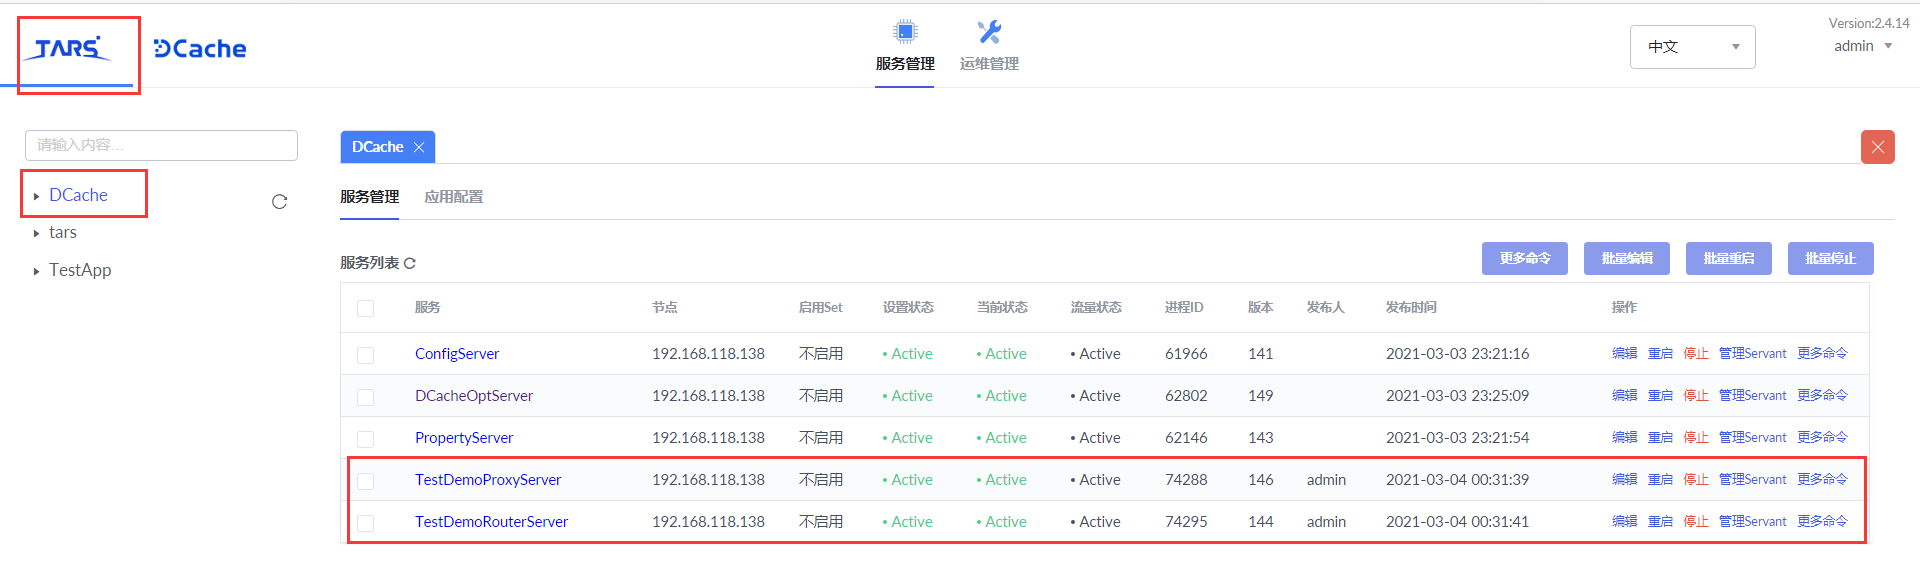The height and width of the screenshot is (581, 1920).
Task: Expand the DCache tree arrow
Action: (36, 196)
